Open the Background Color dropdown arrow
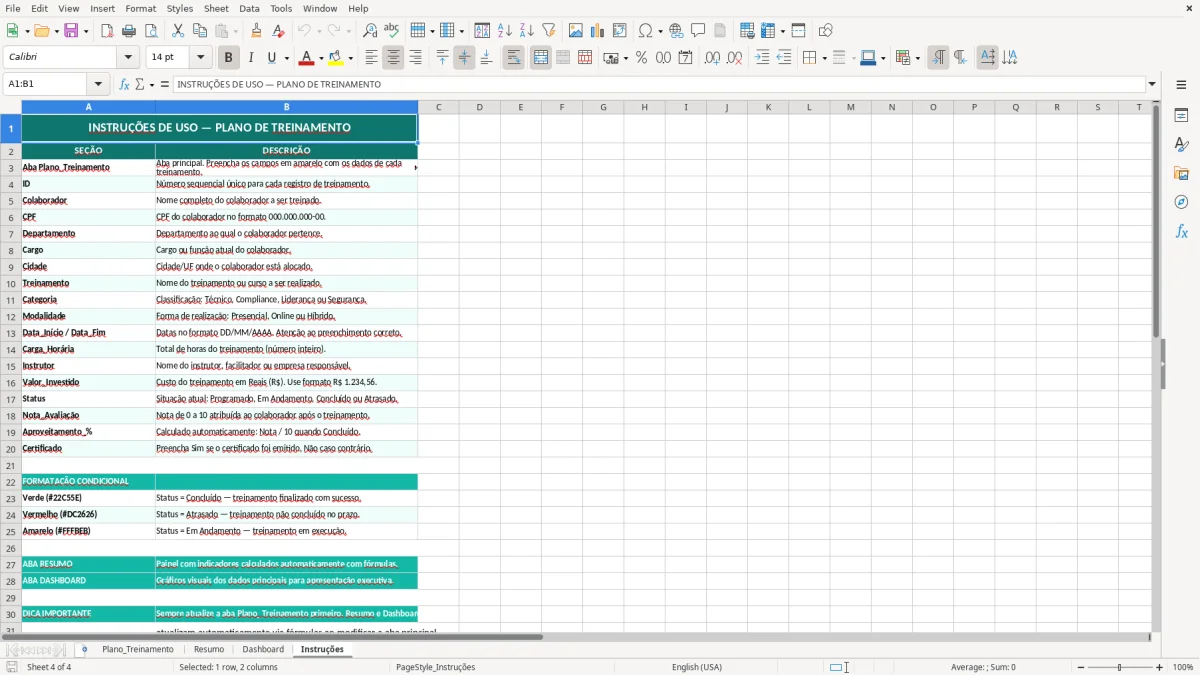Viewport: 1200px width, 675px height. click(x=350, y=58)
